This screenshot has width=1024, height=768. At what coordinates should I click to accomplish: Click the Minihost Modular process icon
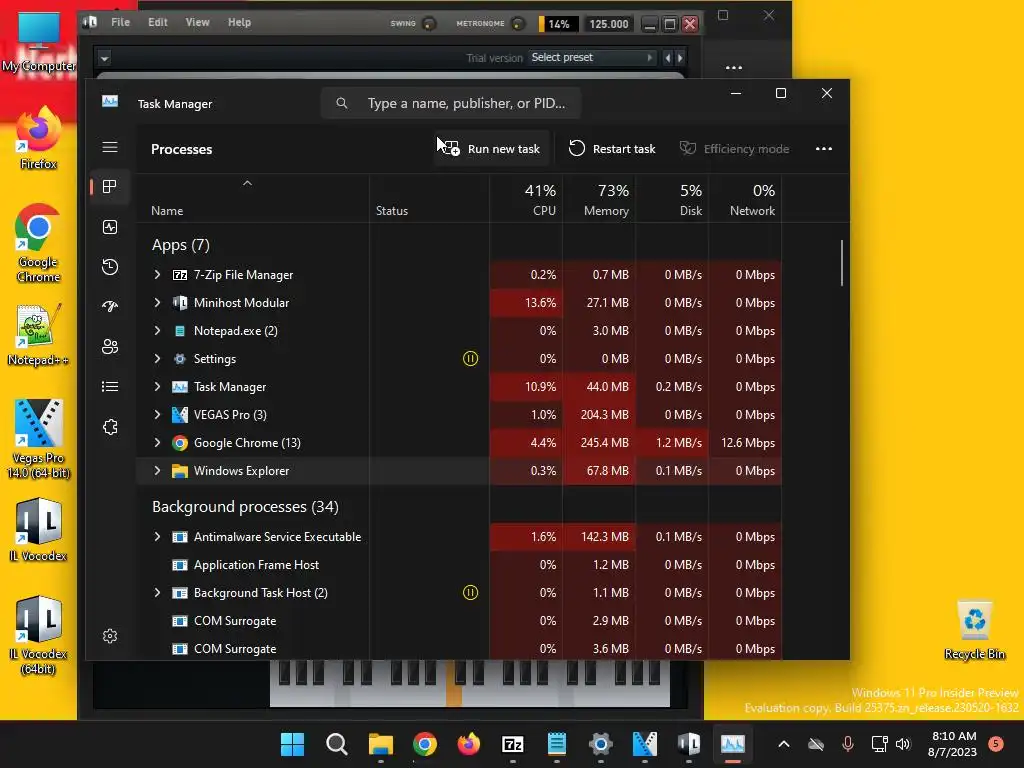180,302
